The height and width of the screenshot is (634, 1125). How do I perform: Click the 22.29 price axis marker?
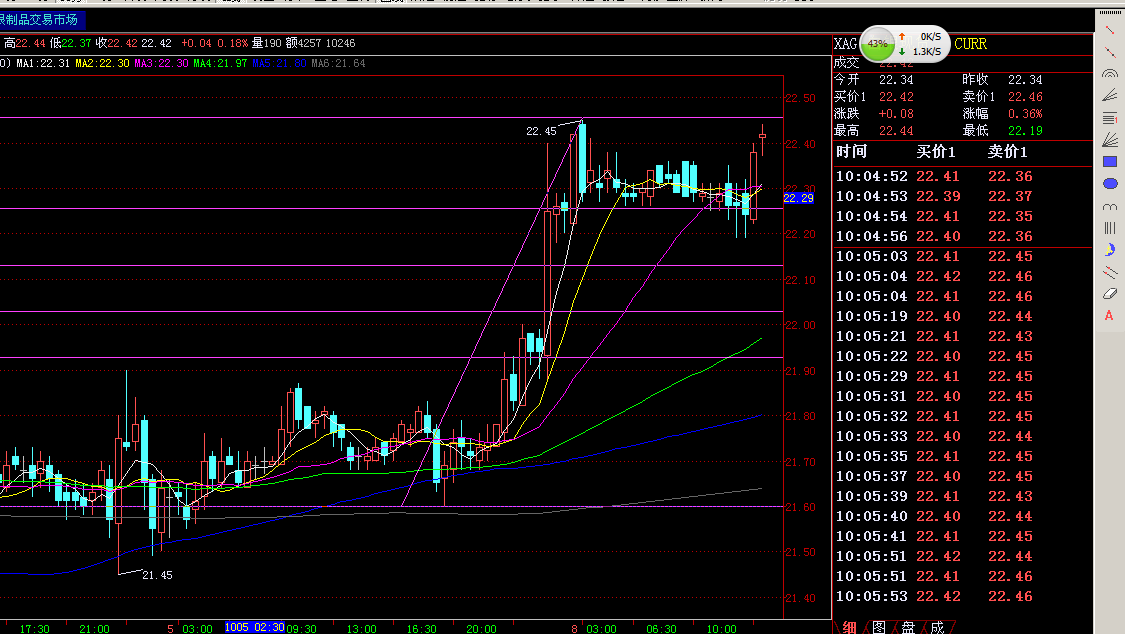click(x=799, y=198)
